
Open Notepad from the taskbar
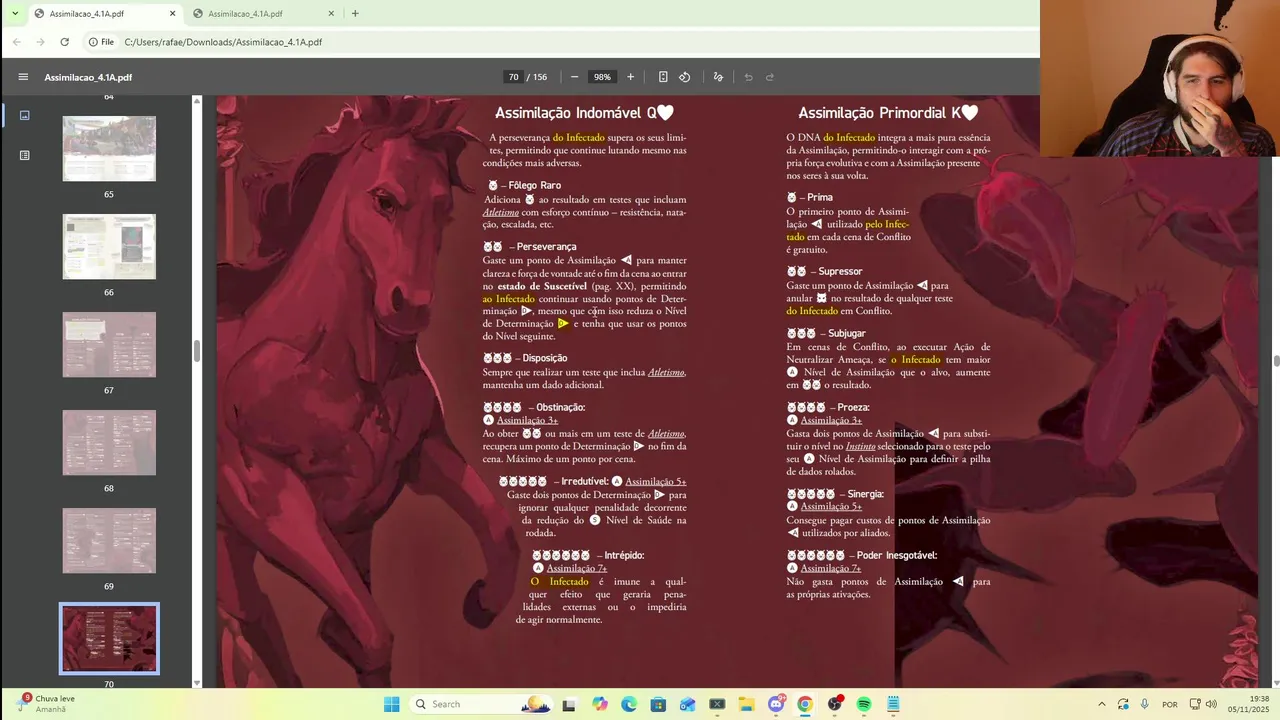click(x=893, y=704)
